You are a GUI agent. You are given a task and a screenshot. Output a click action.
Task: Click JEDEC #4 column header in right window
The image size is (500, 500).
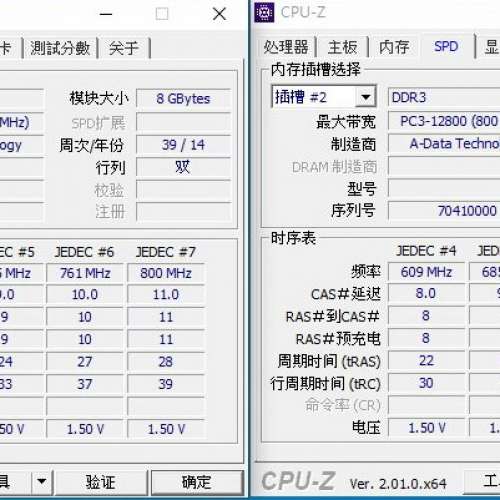click(426, 251)
